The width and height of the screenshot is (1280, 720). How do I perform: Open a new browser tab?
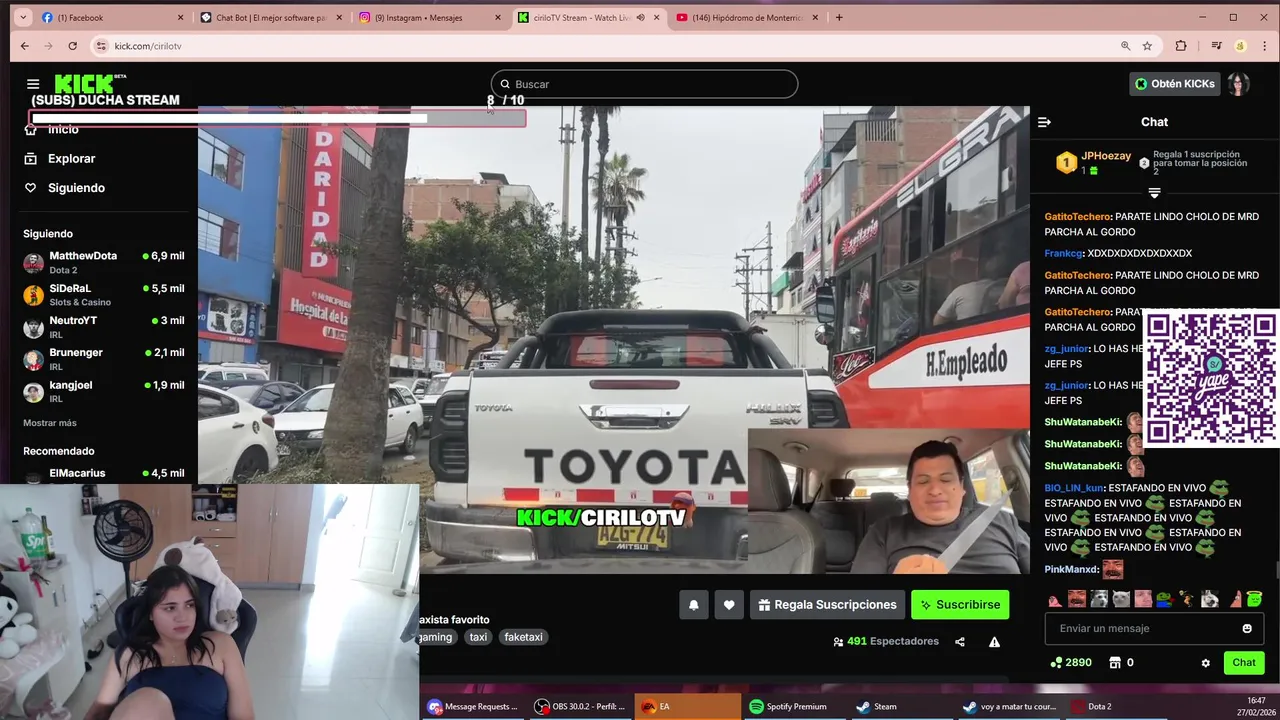tap(838, 17)
